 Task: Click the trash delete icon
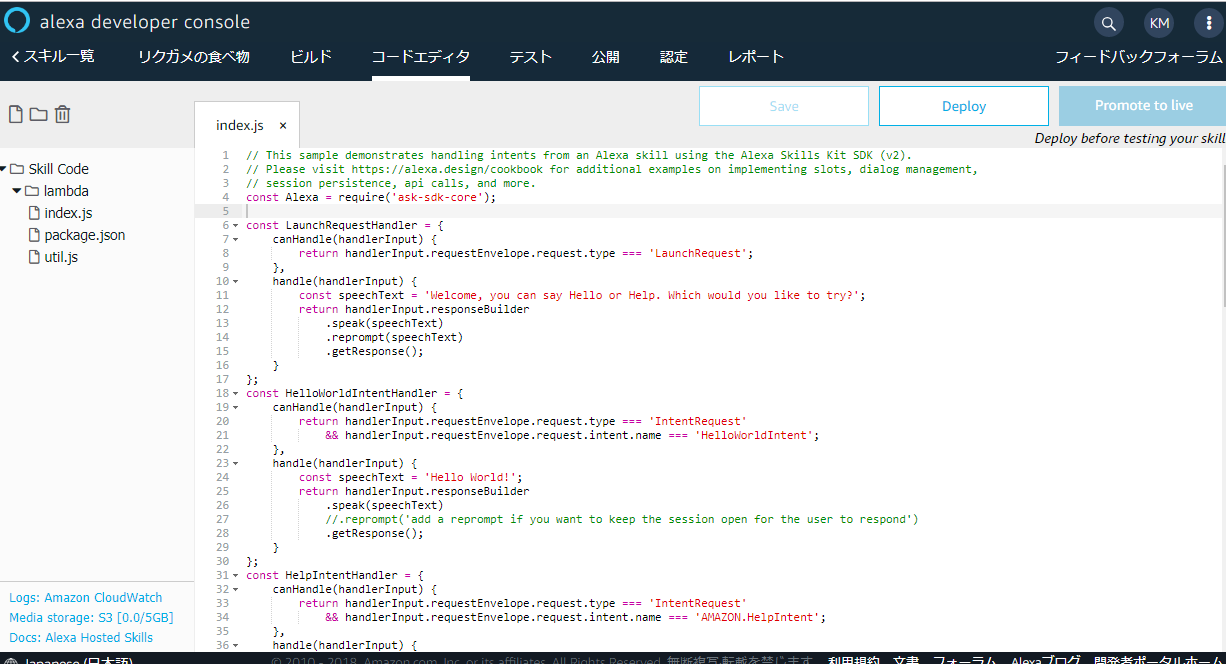point(62,115)
